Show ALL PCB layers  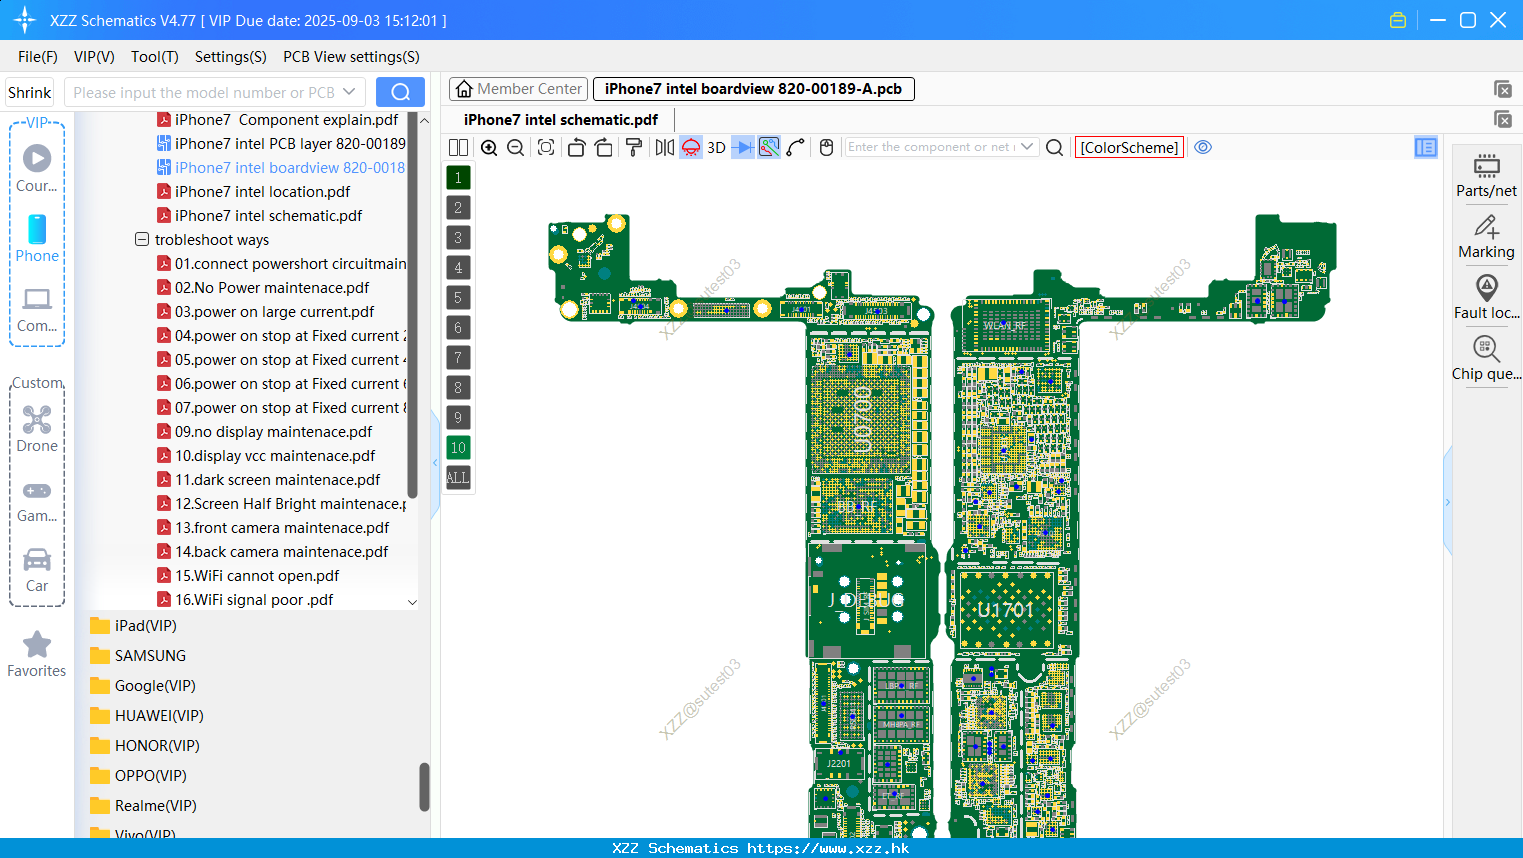coord(458,478)
